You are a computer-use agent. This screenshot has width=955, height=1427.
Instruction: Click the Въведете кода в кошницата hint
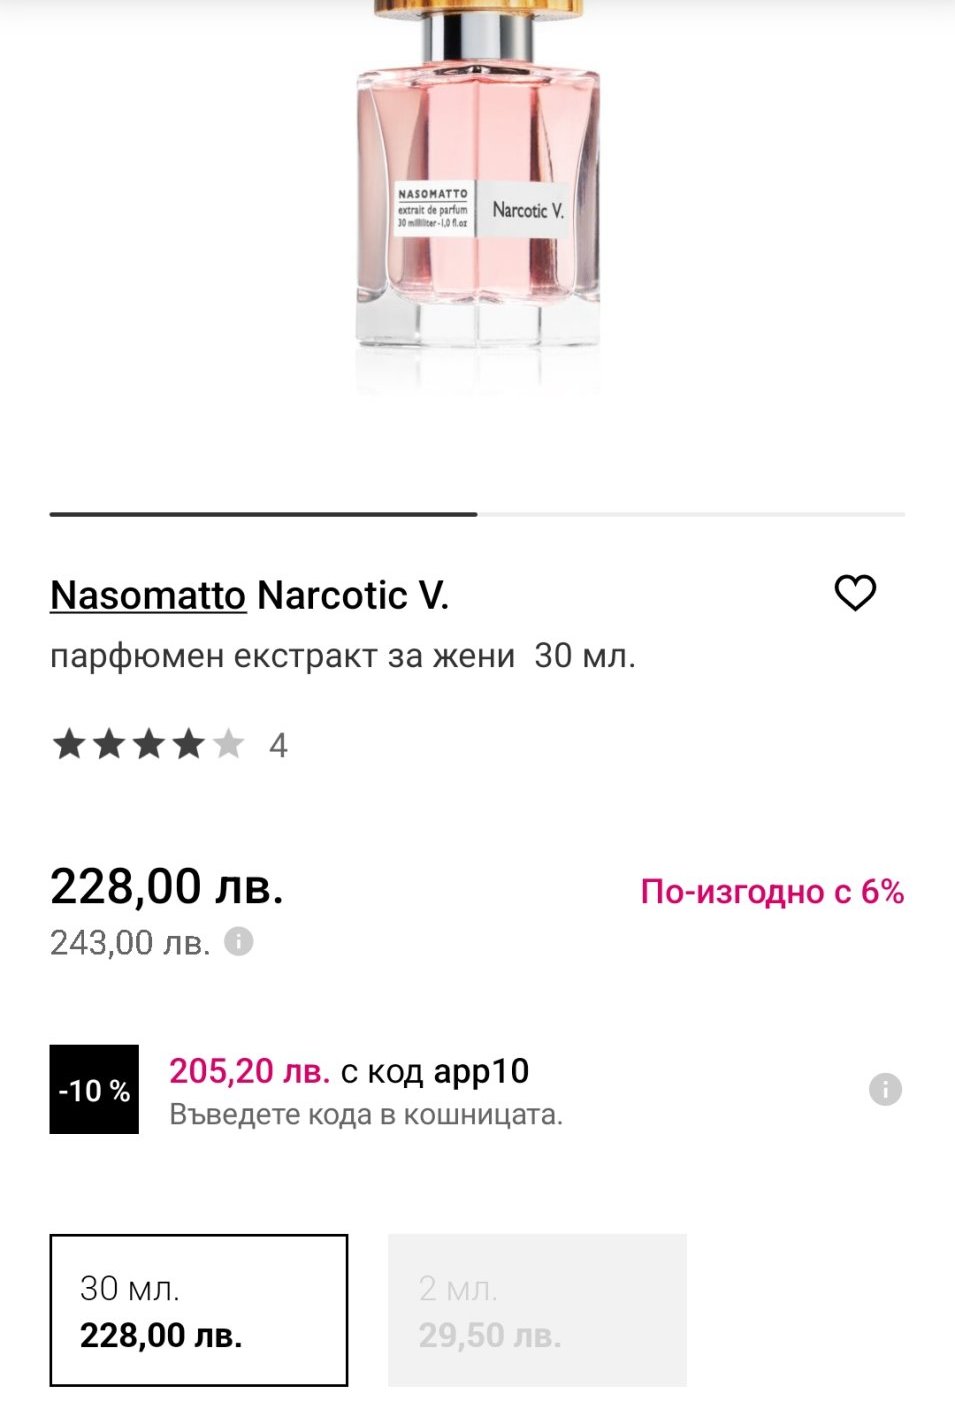pos(366,1114)
